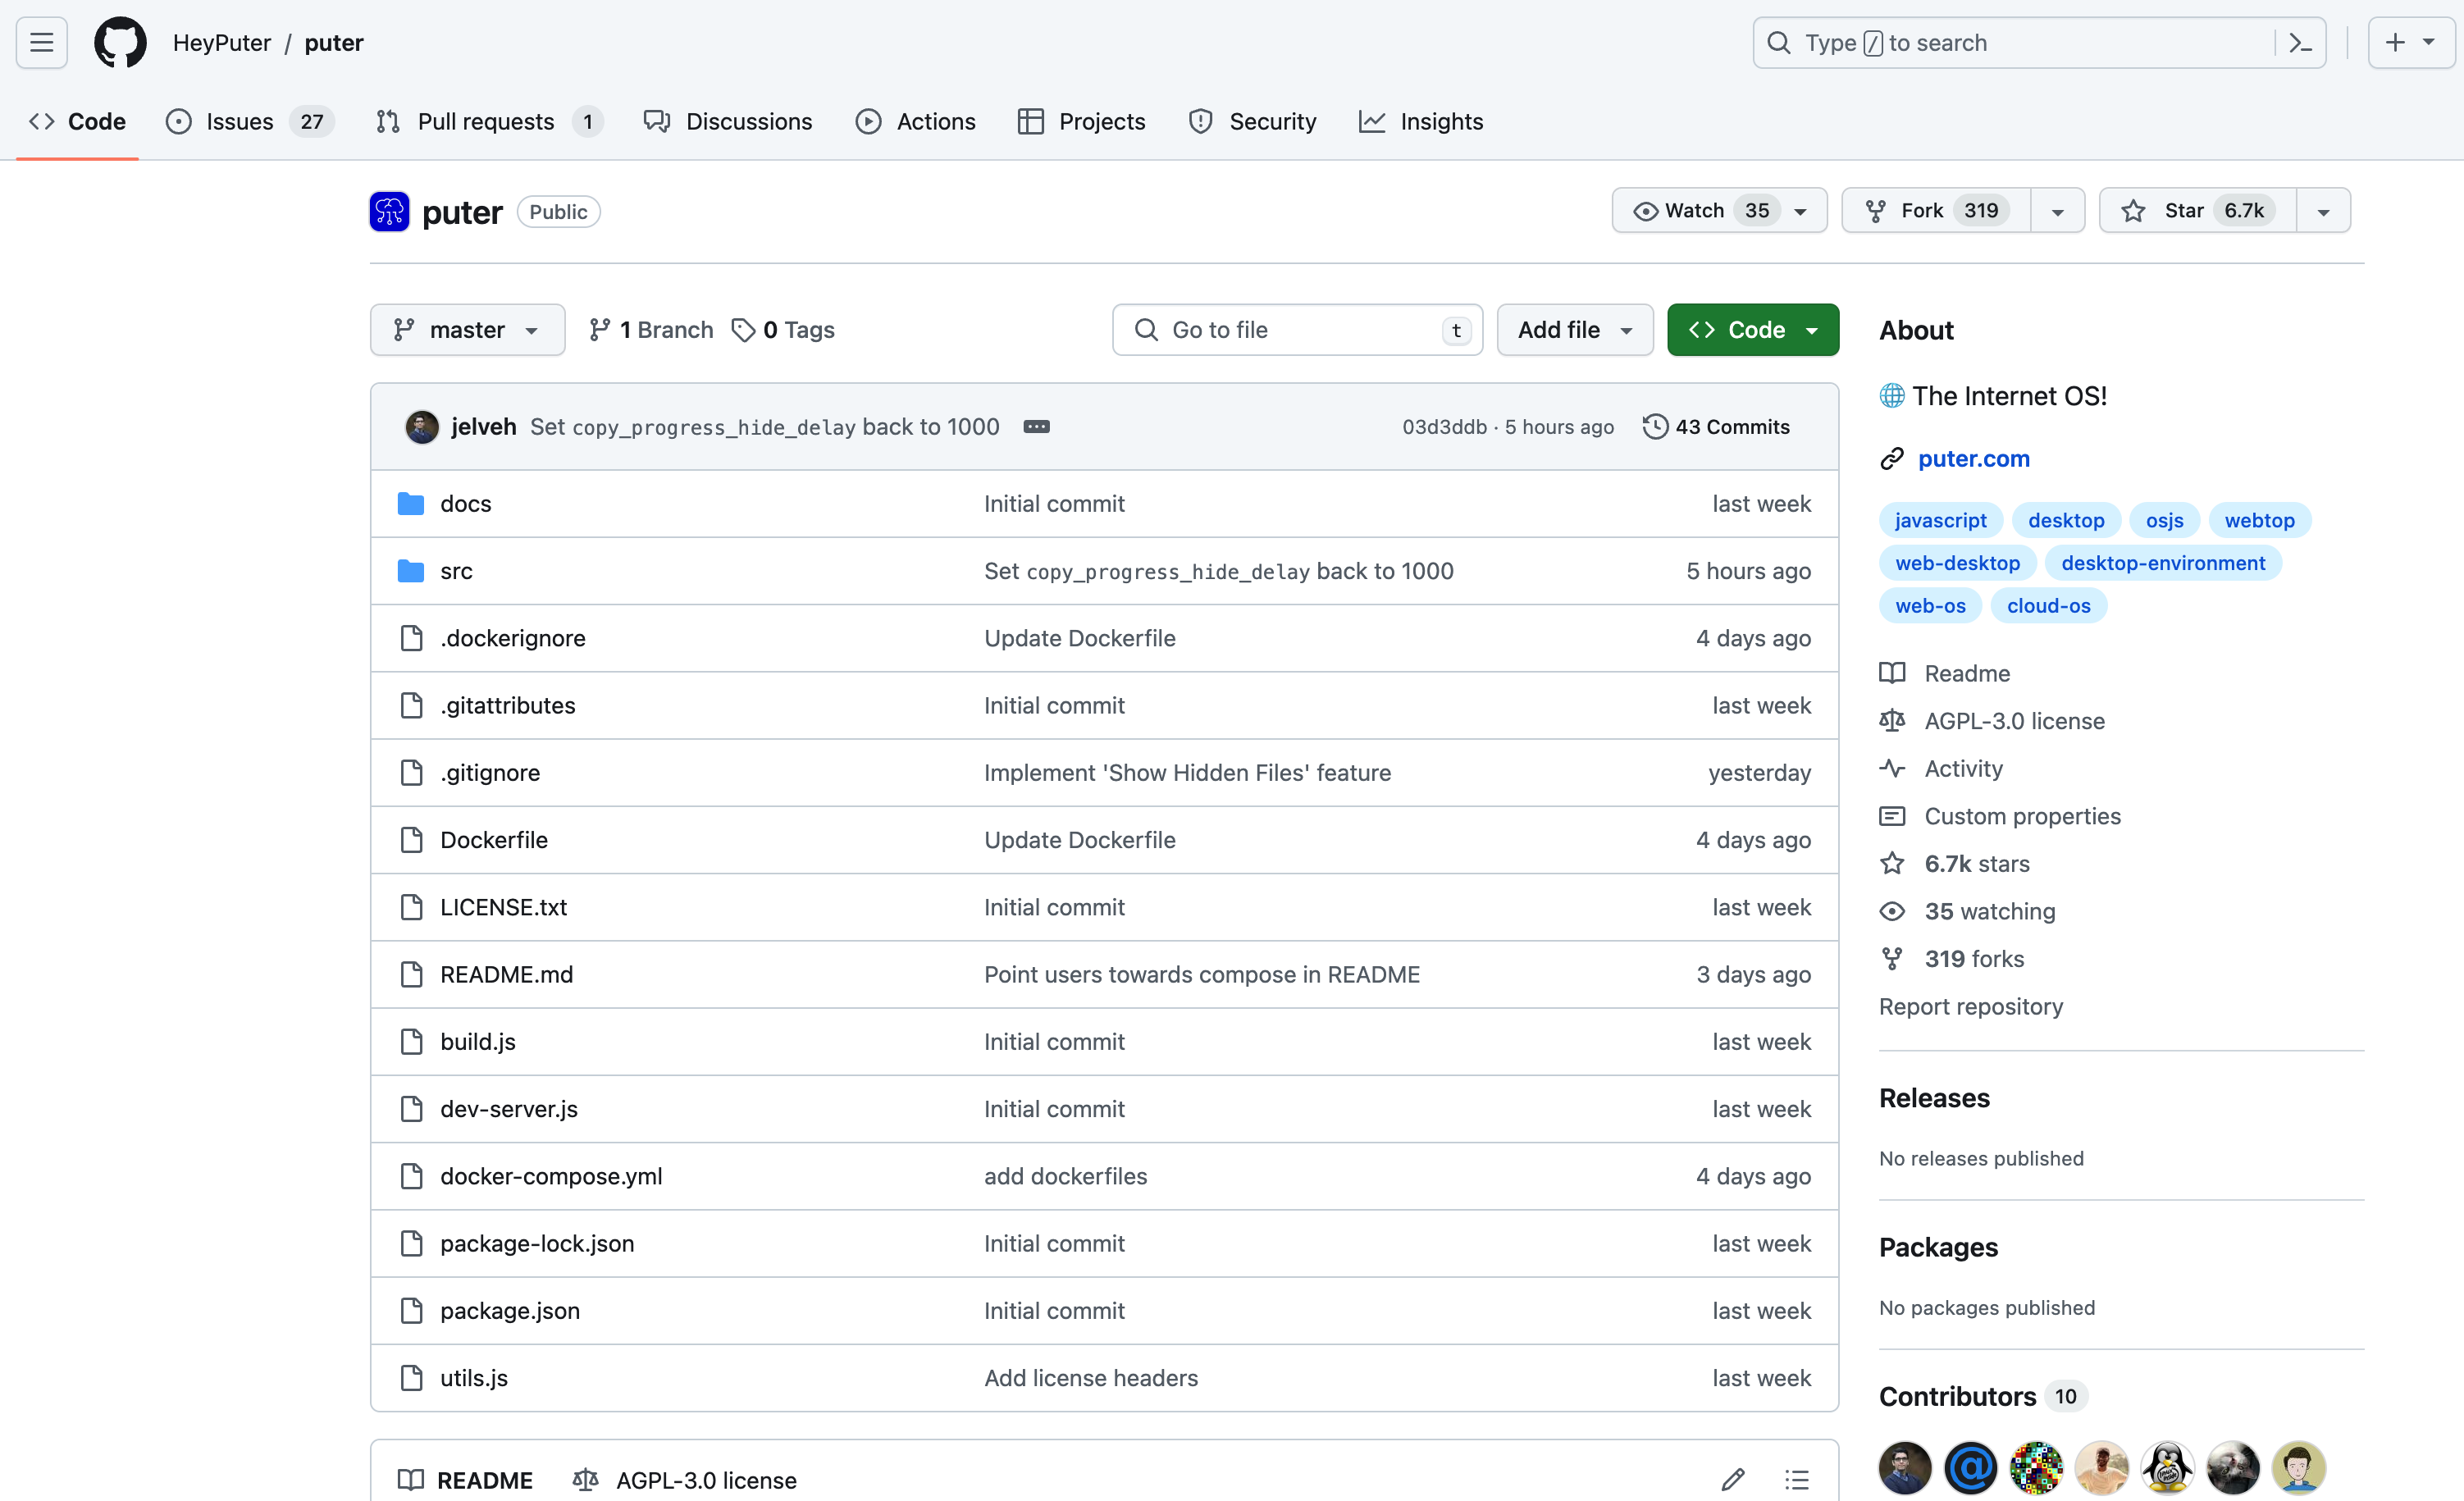Click the pencil edit README icon
The width and height of the screenshot is (2464, 1501).
point(1733,1479)
